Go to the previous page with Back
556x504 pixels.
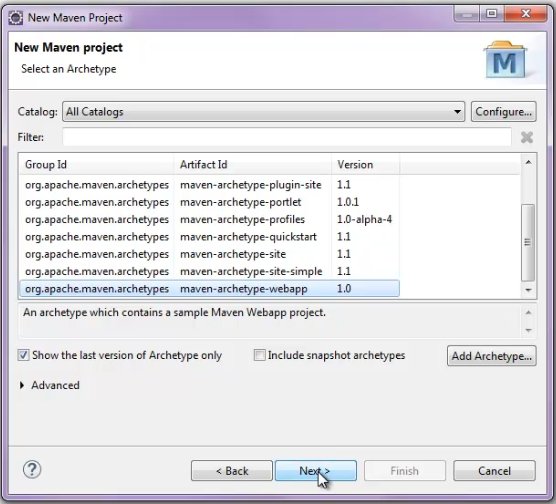tap(232, 471)
